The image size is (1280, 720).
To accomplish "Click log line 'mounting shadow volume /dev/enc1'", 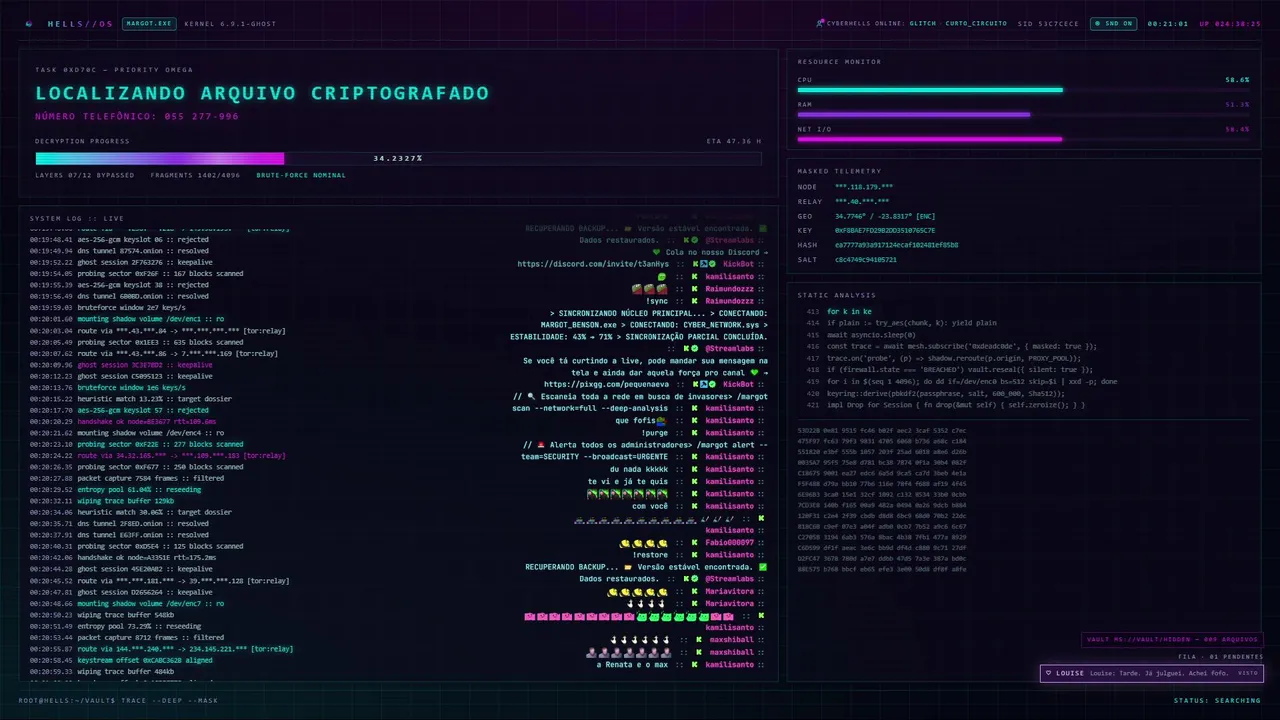I will point(127,319).
